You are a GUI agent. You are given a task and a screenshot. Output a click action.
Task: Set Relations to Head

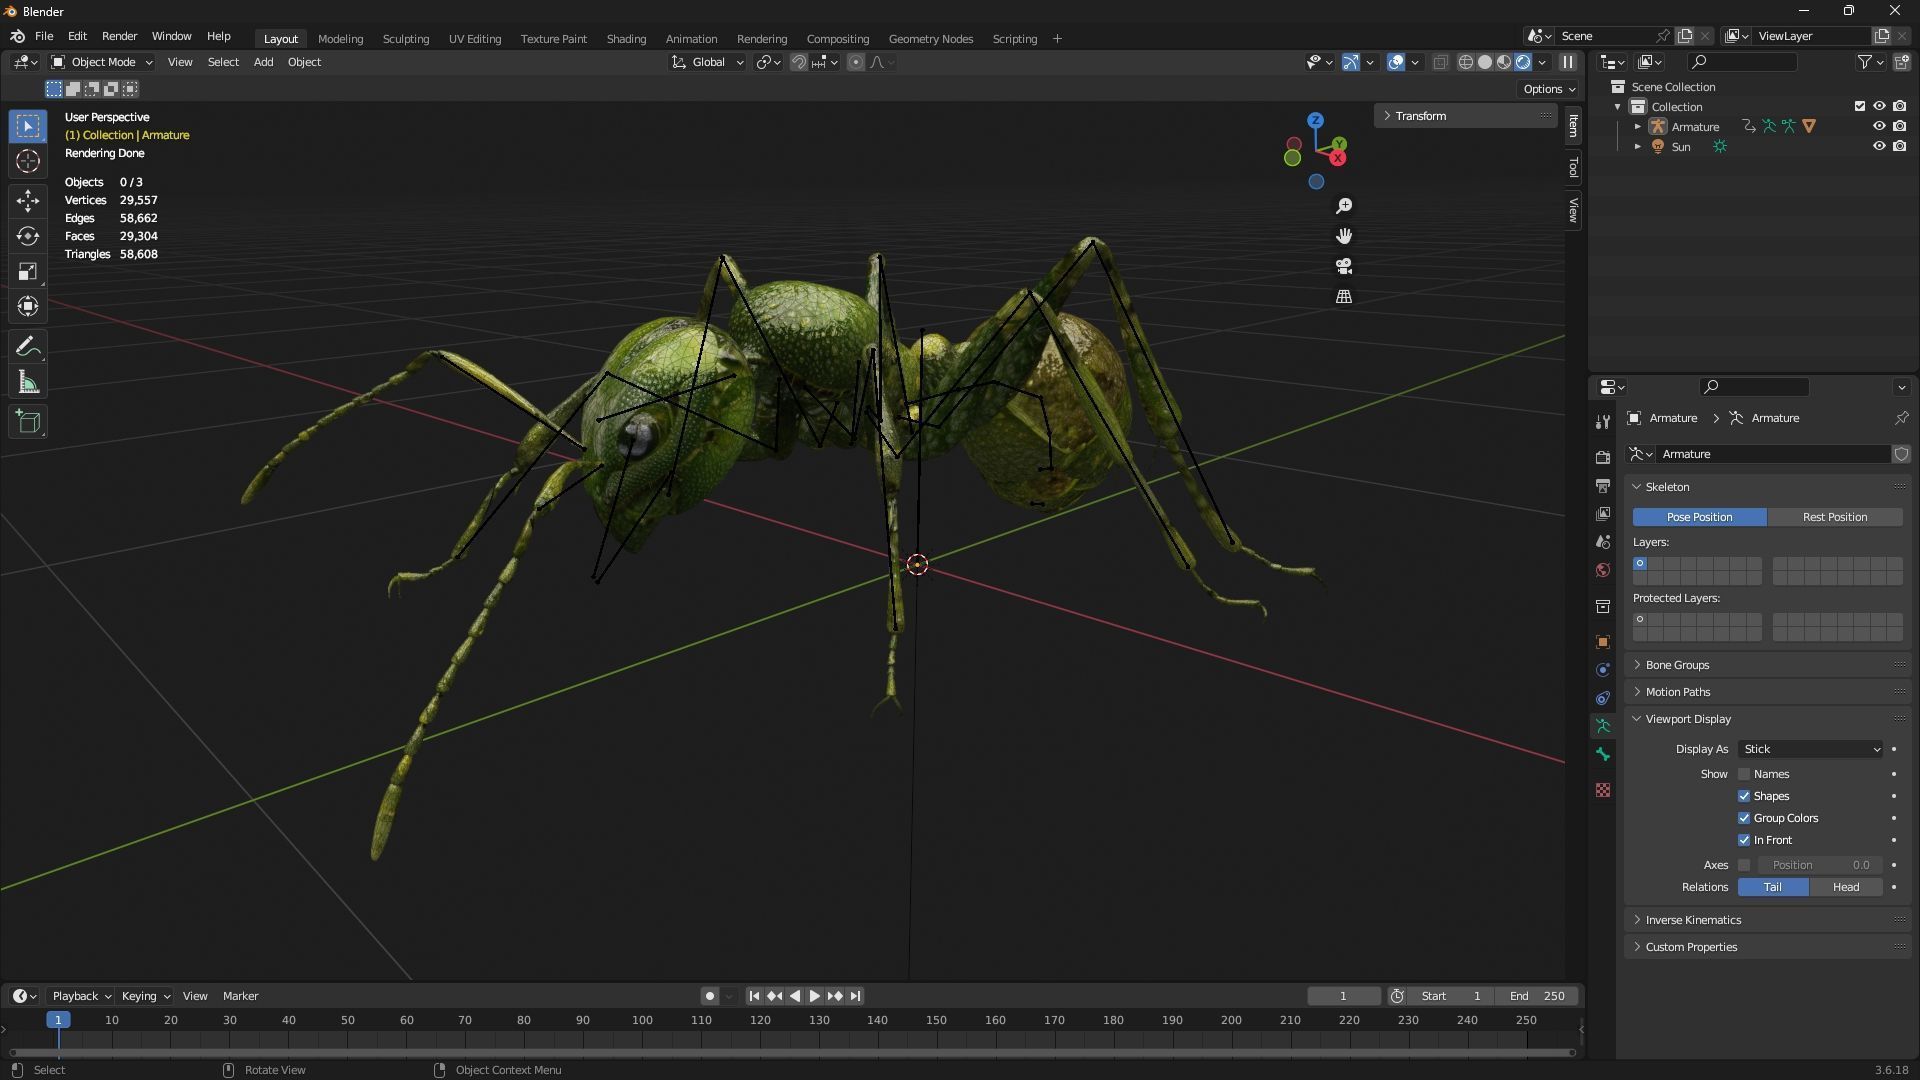click(x=1846, y=887)
